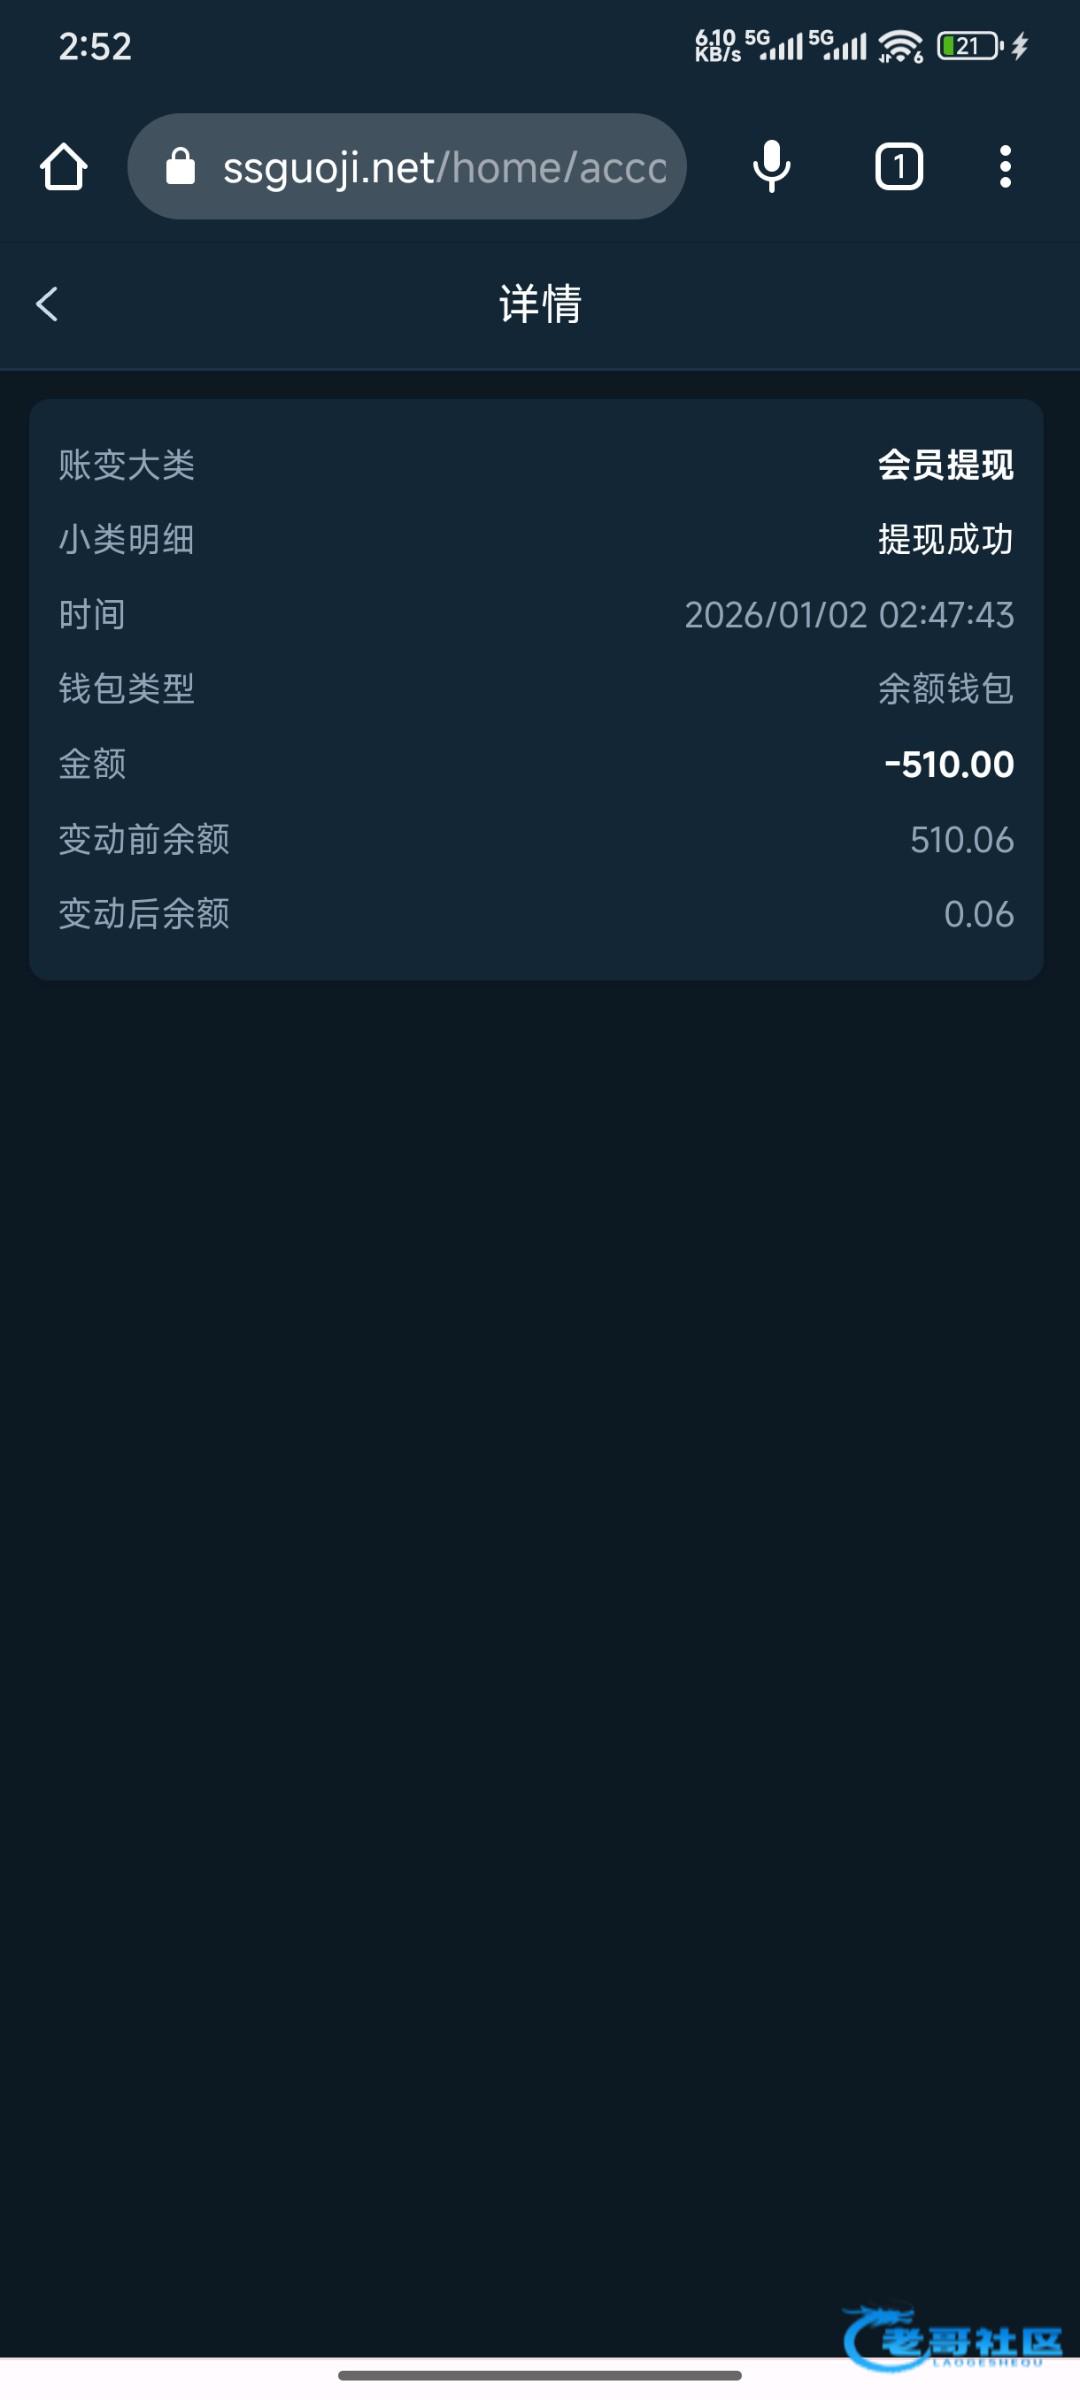
Task: Tap the 详情 page title
Action: click(540, 304)
